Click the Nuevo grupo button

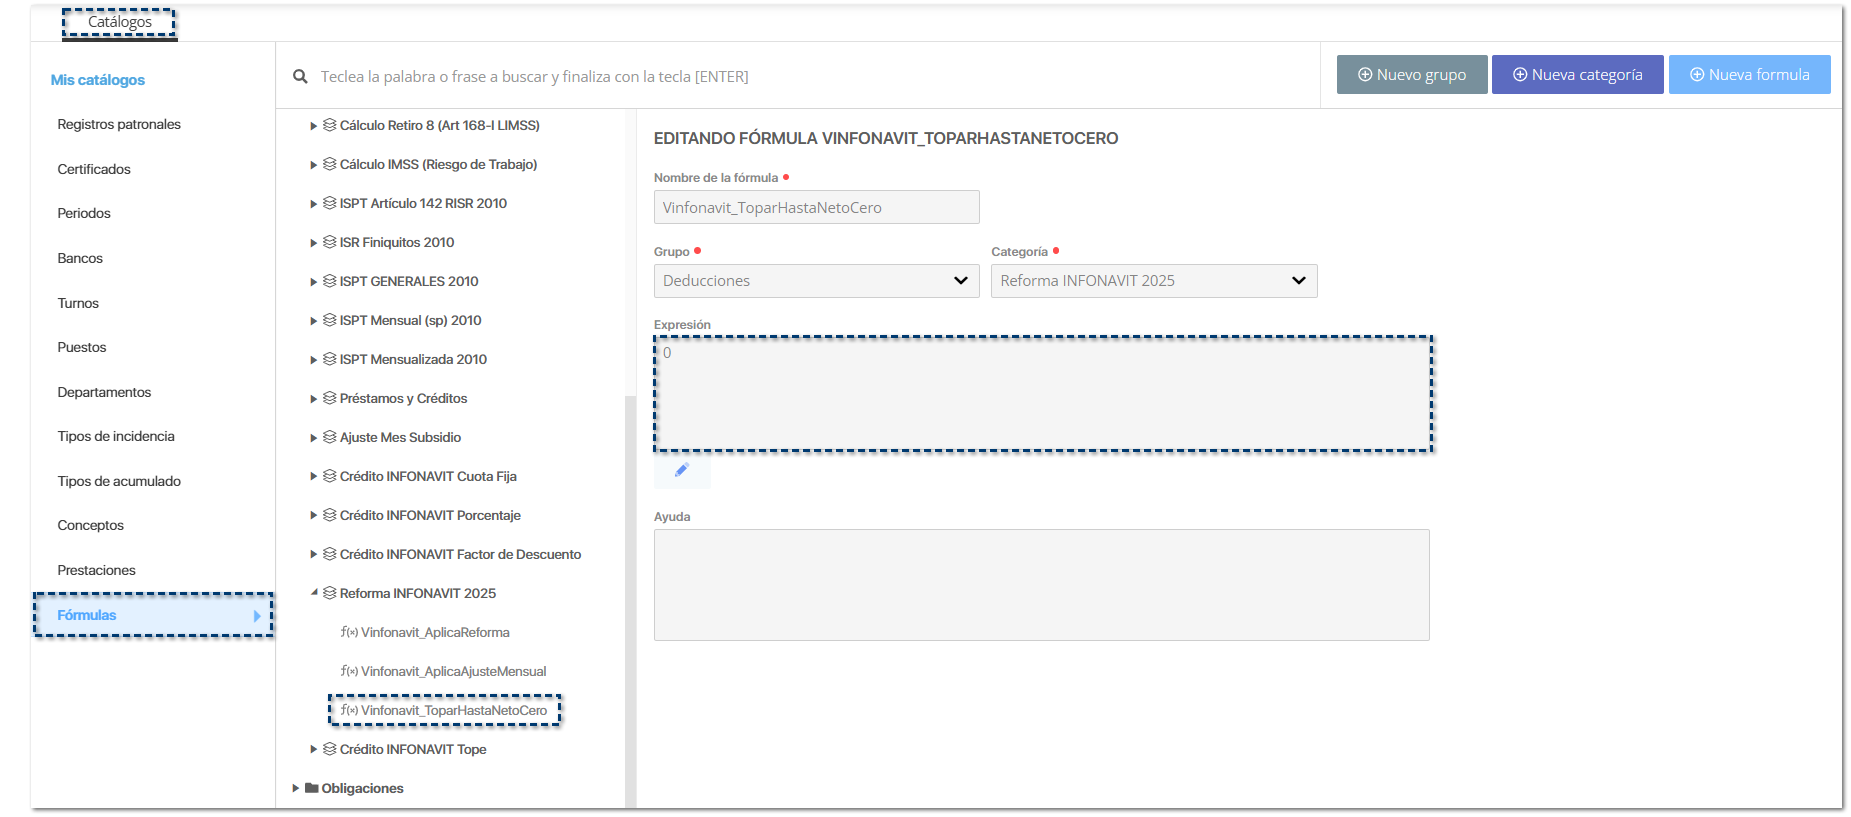point(1411,75)
